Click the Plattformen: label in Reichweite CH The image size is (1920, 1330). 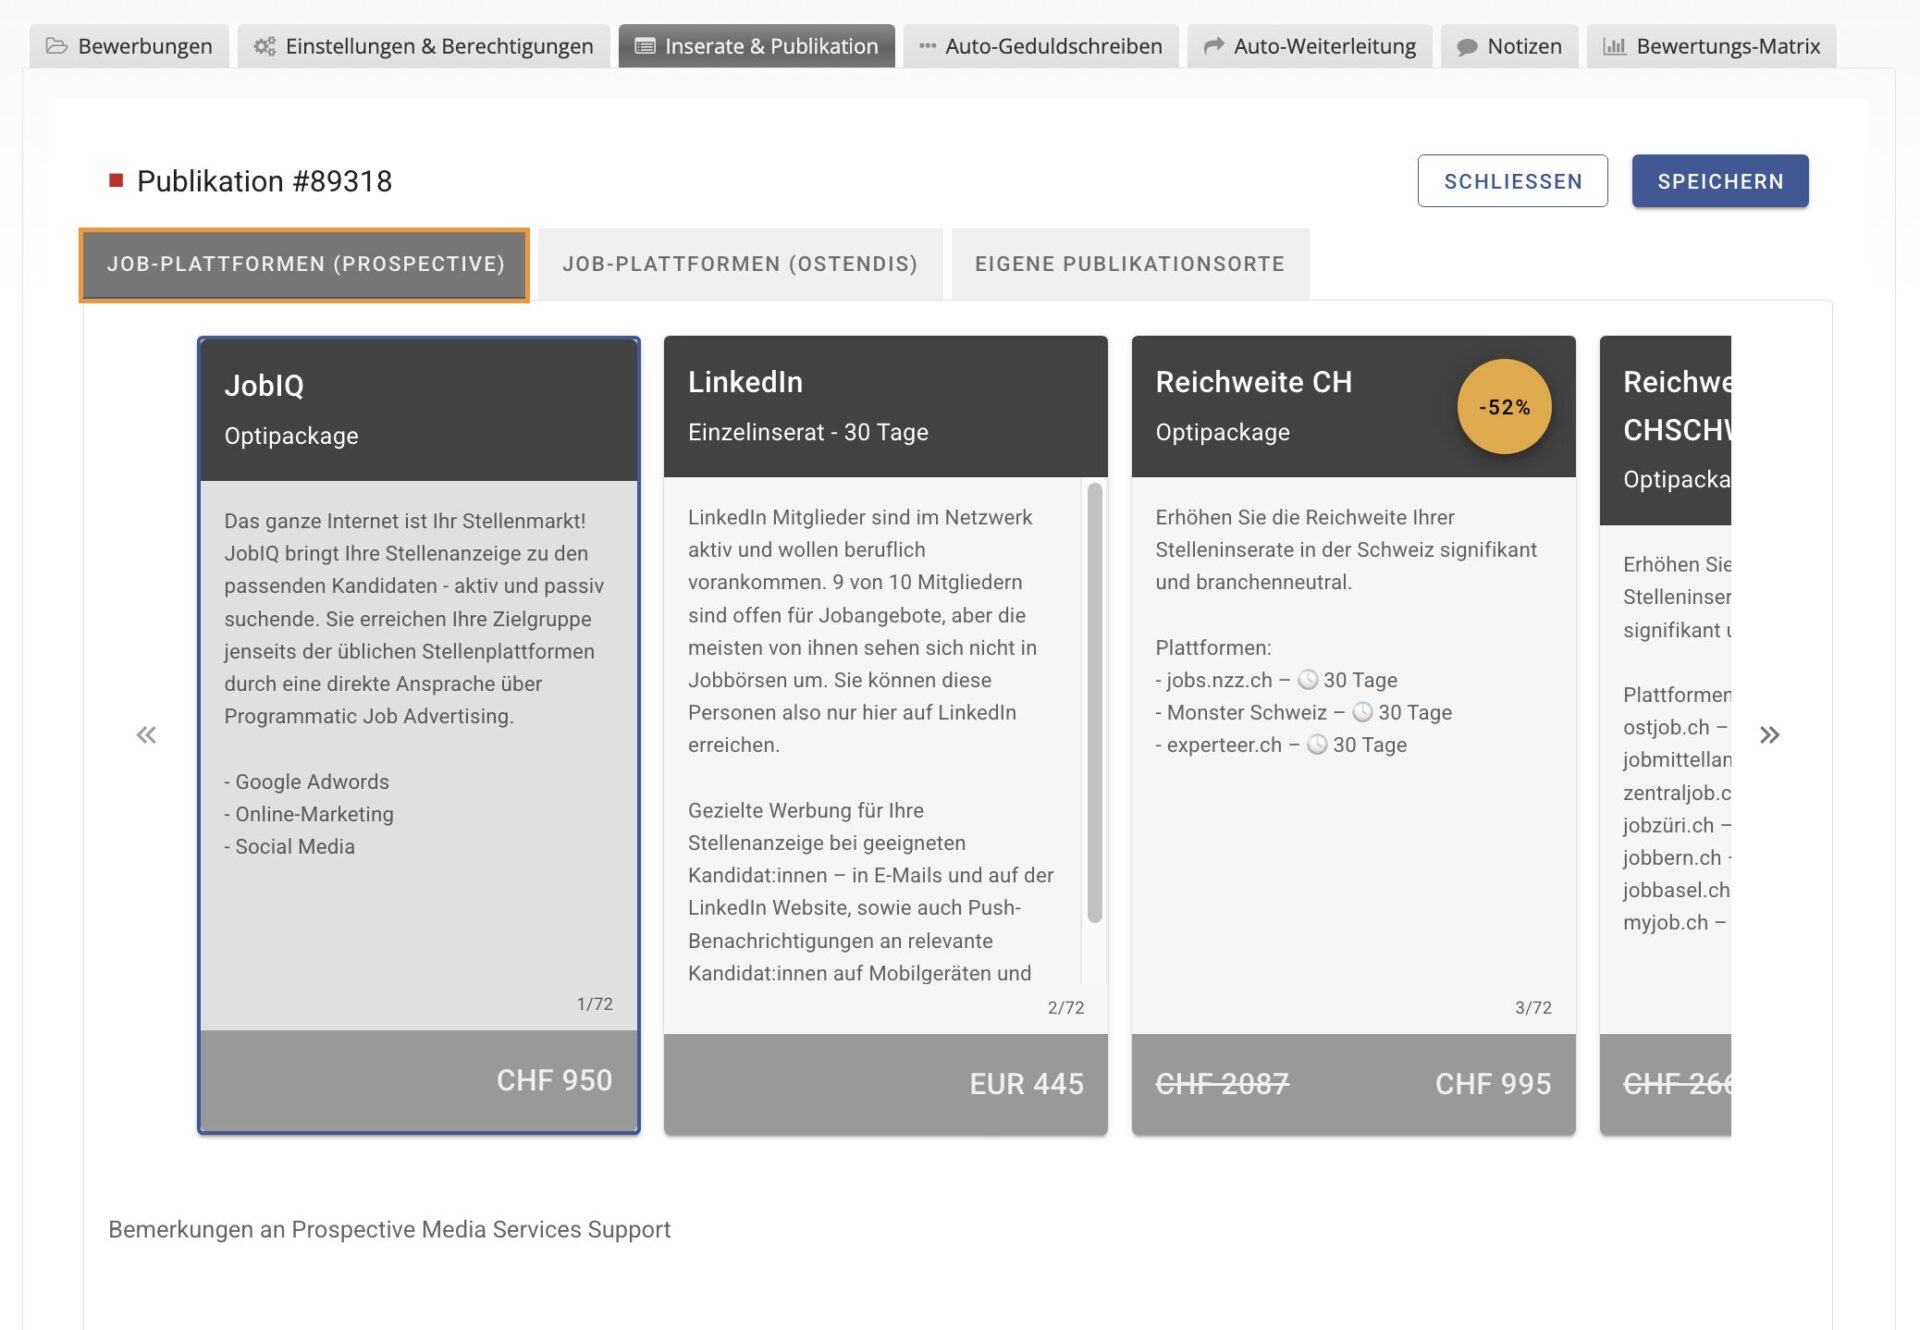tap(1213, 648)
